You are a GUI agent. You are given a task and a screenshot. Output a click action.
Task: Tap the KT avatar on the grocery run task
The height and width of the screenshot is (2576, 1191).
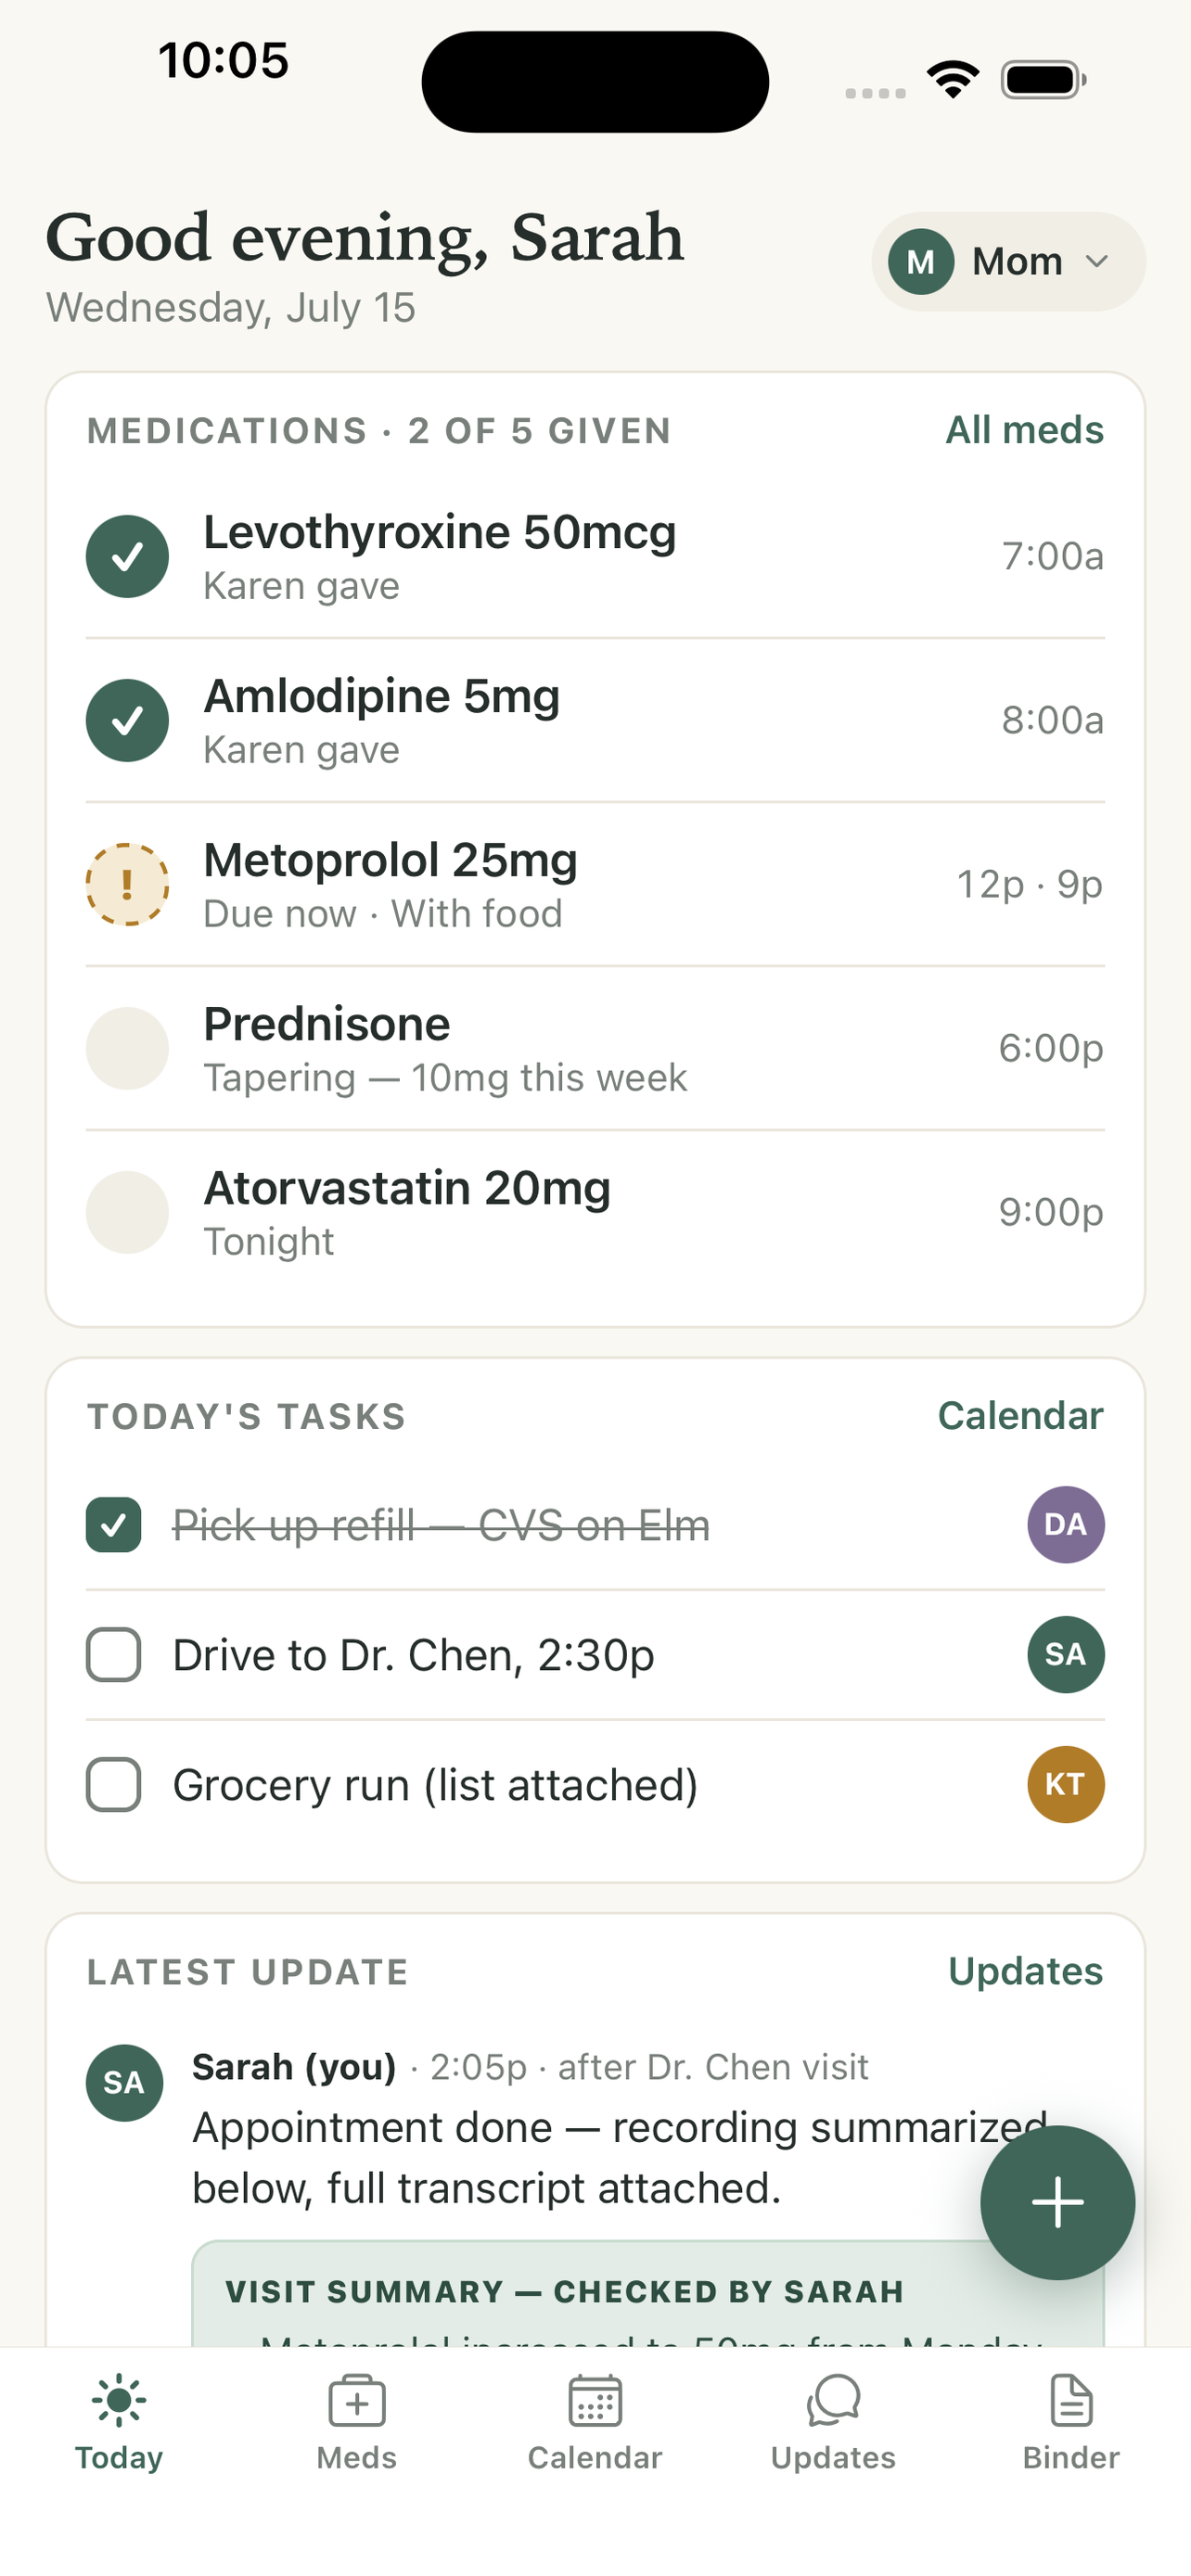point(1066,1784)
